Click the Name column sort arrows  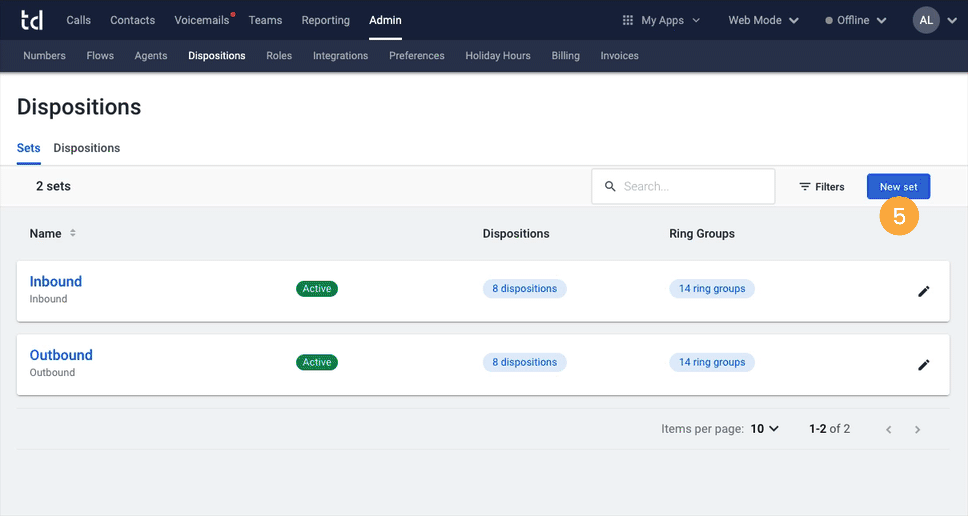click(x=72, y=234)
